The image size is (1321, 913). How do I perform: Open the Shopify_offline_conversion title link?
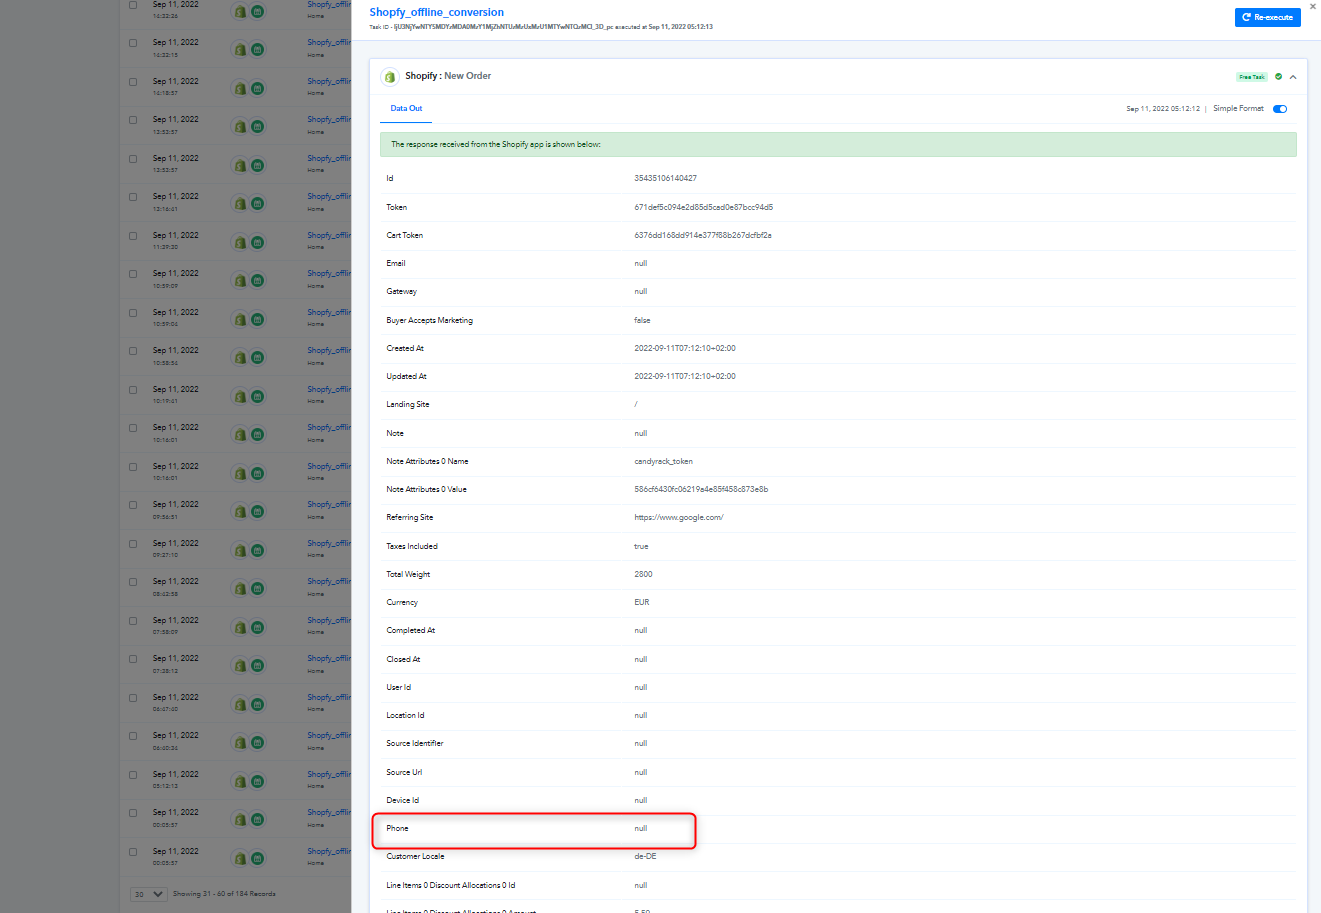[437, 12]
